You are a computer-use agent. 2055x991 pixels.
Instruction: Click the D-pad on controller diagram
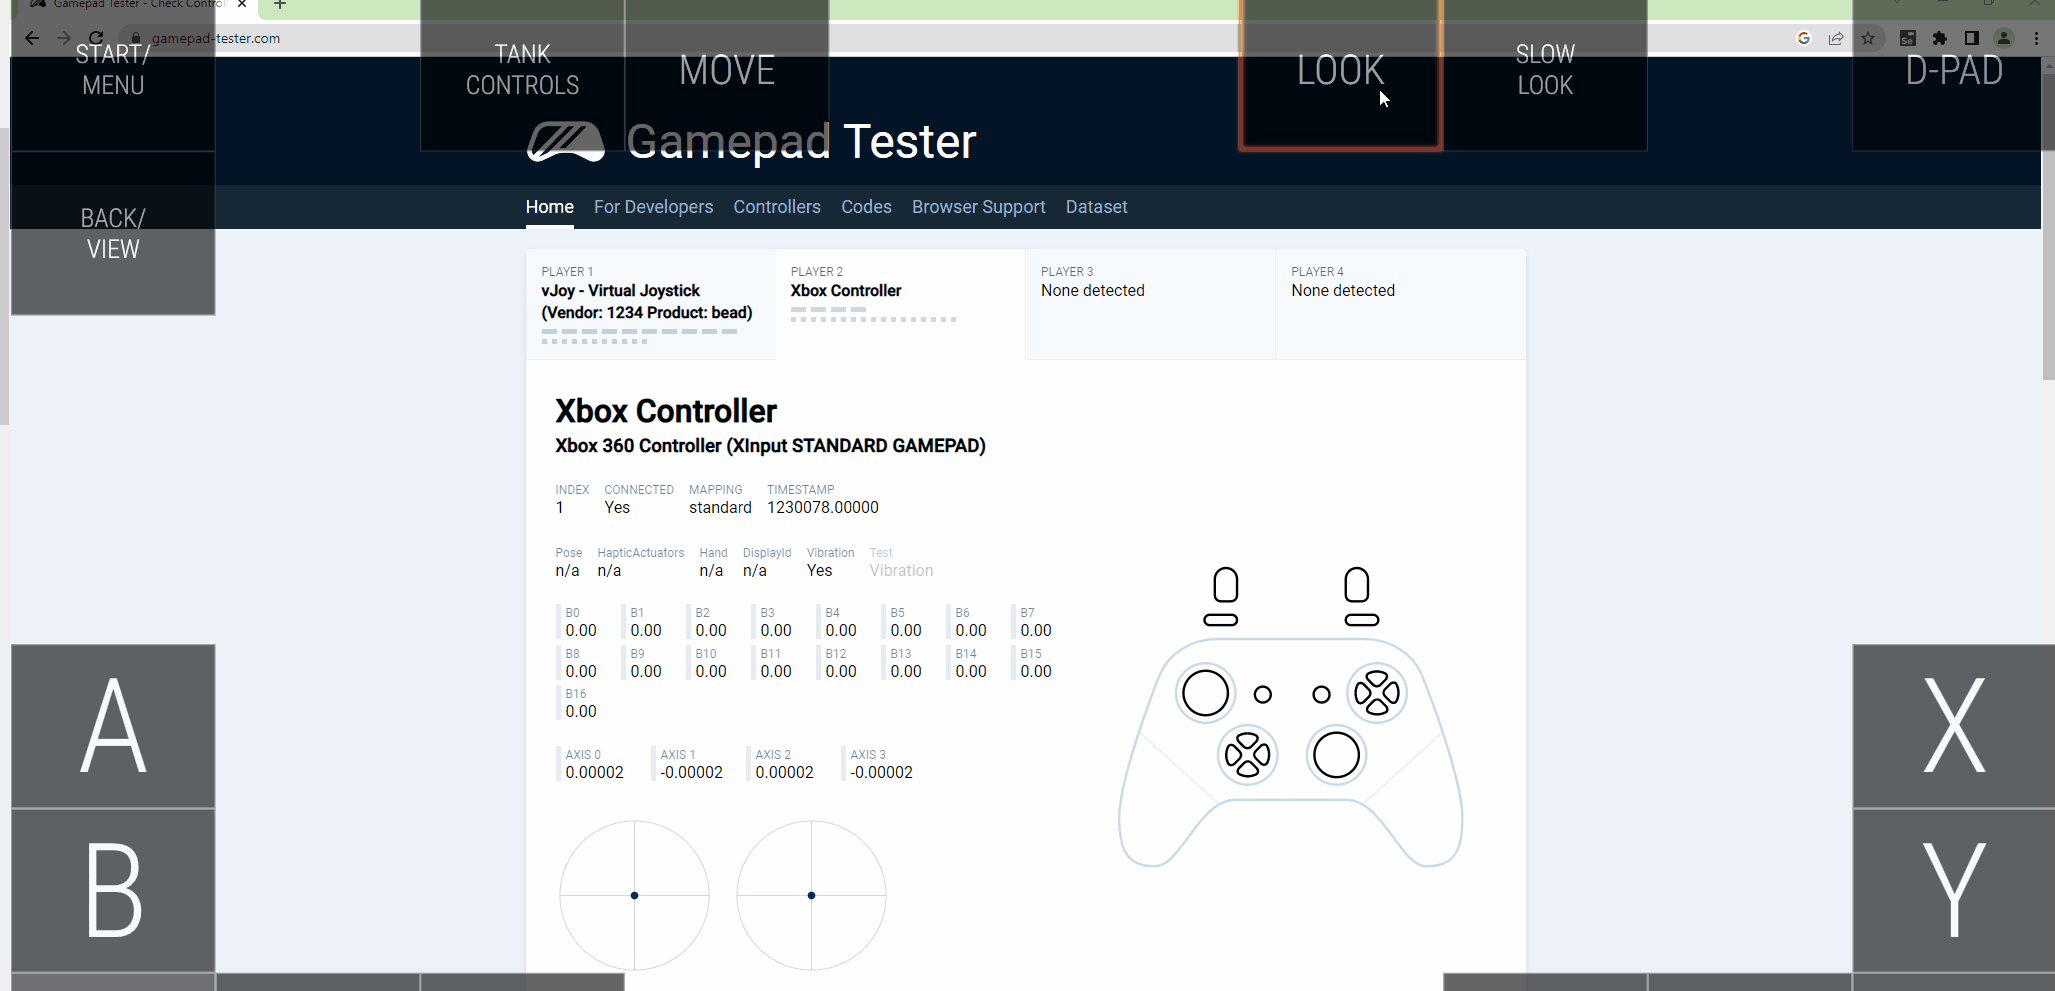click(1247, 755)
